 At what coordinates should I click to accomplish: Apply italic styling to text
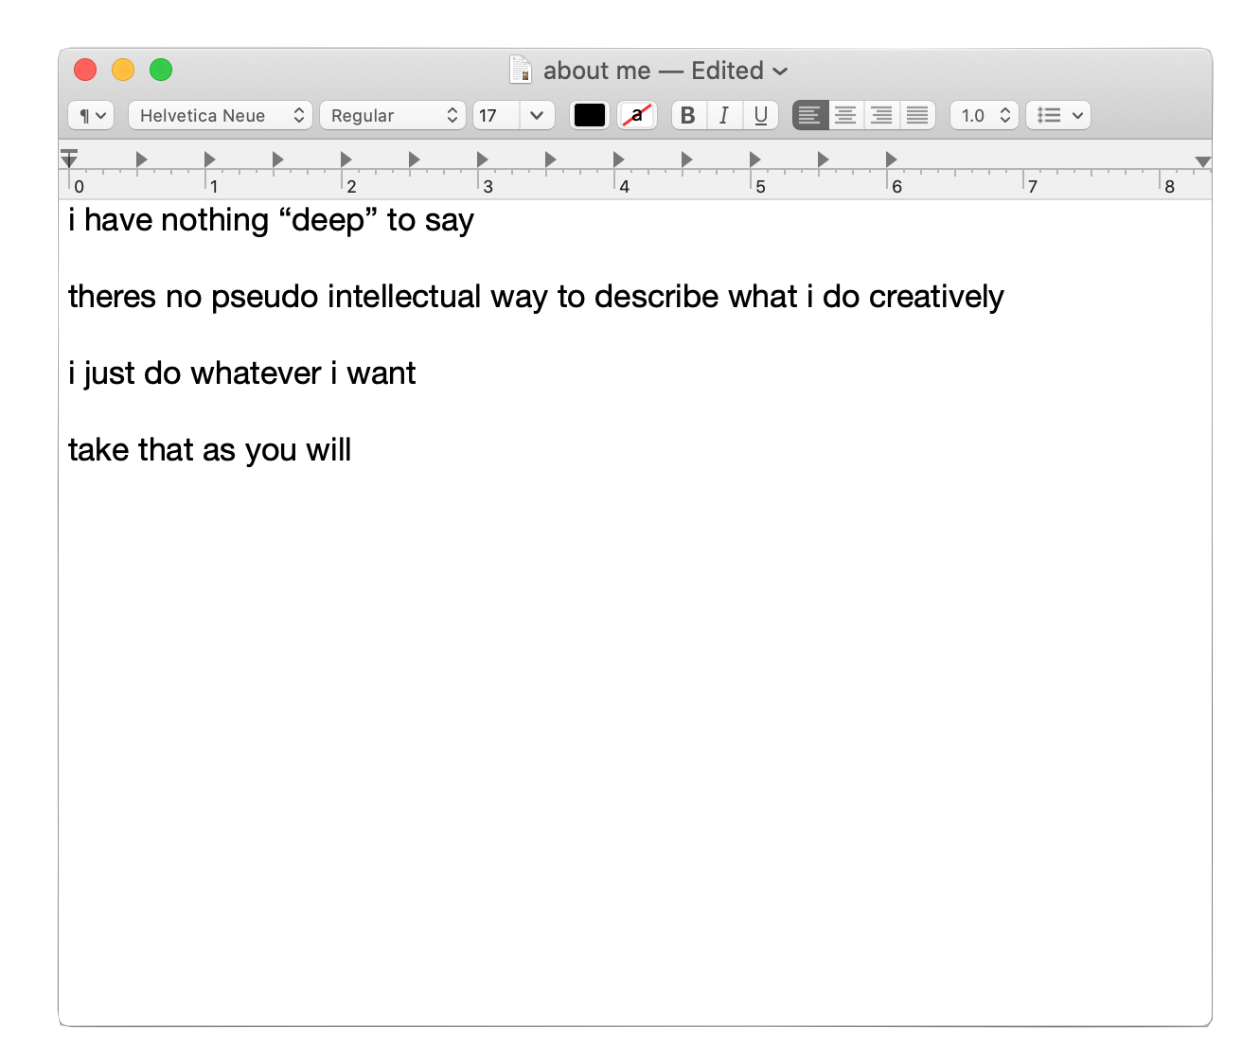coord(724,115)
